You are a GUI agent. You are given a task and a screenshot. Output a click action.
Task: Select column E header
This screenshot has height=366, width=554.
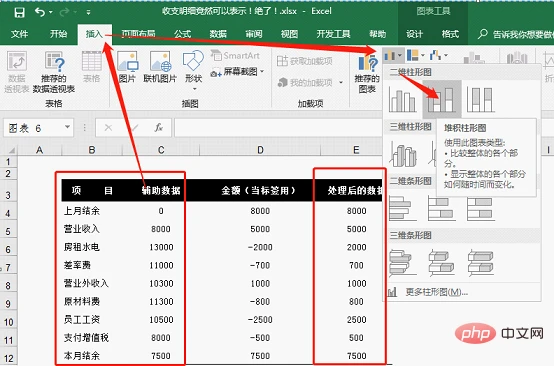[356, 150]
